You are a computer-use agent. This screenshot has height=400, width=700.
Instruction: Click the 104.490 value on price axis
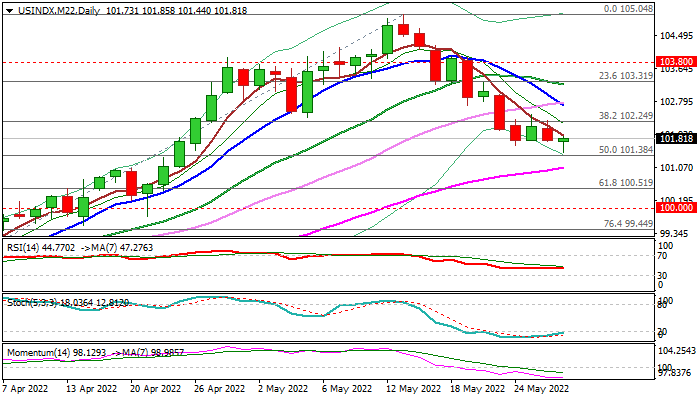pos(675,35)
